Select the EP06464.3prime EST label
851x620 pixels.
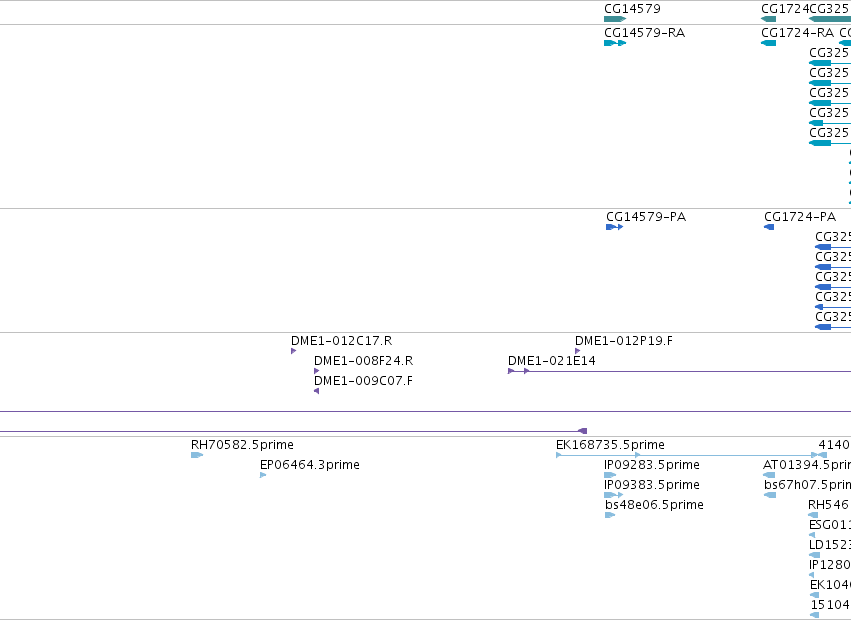click(310, 465)
